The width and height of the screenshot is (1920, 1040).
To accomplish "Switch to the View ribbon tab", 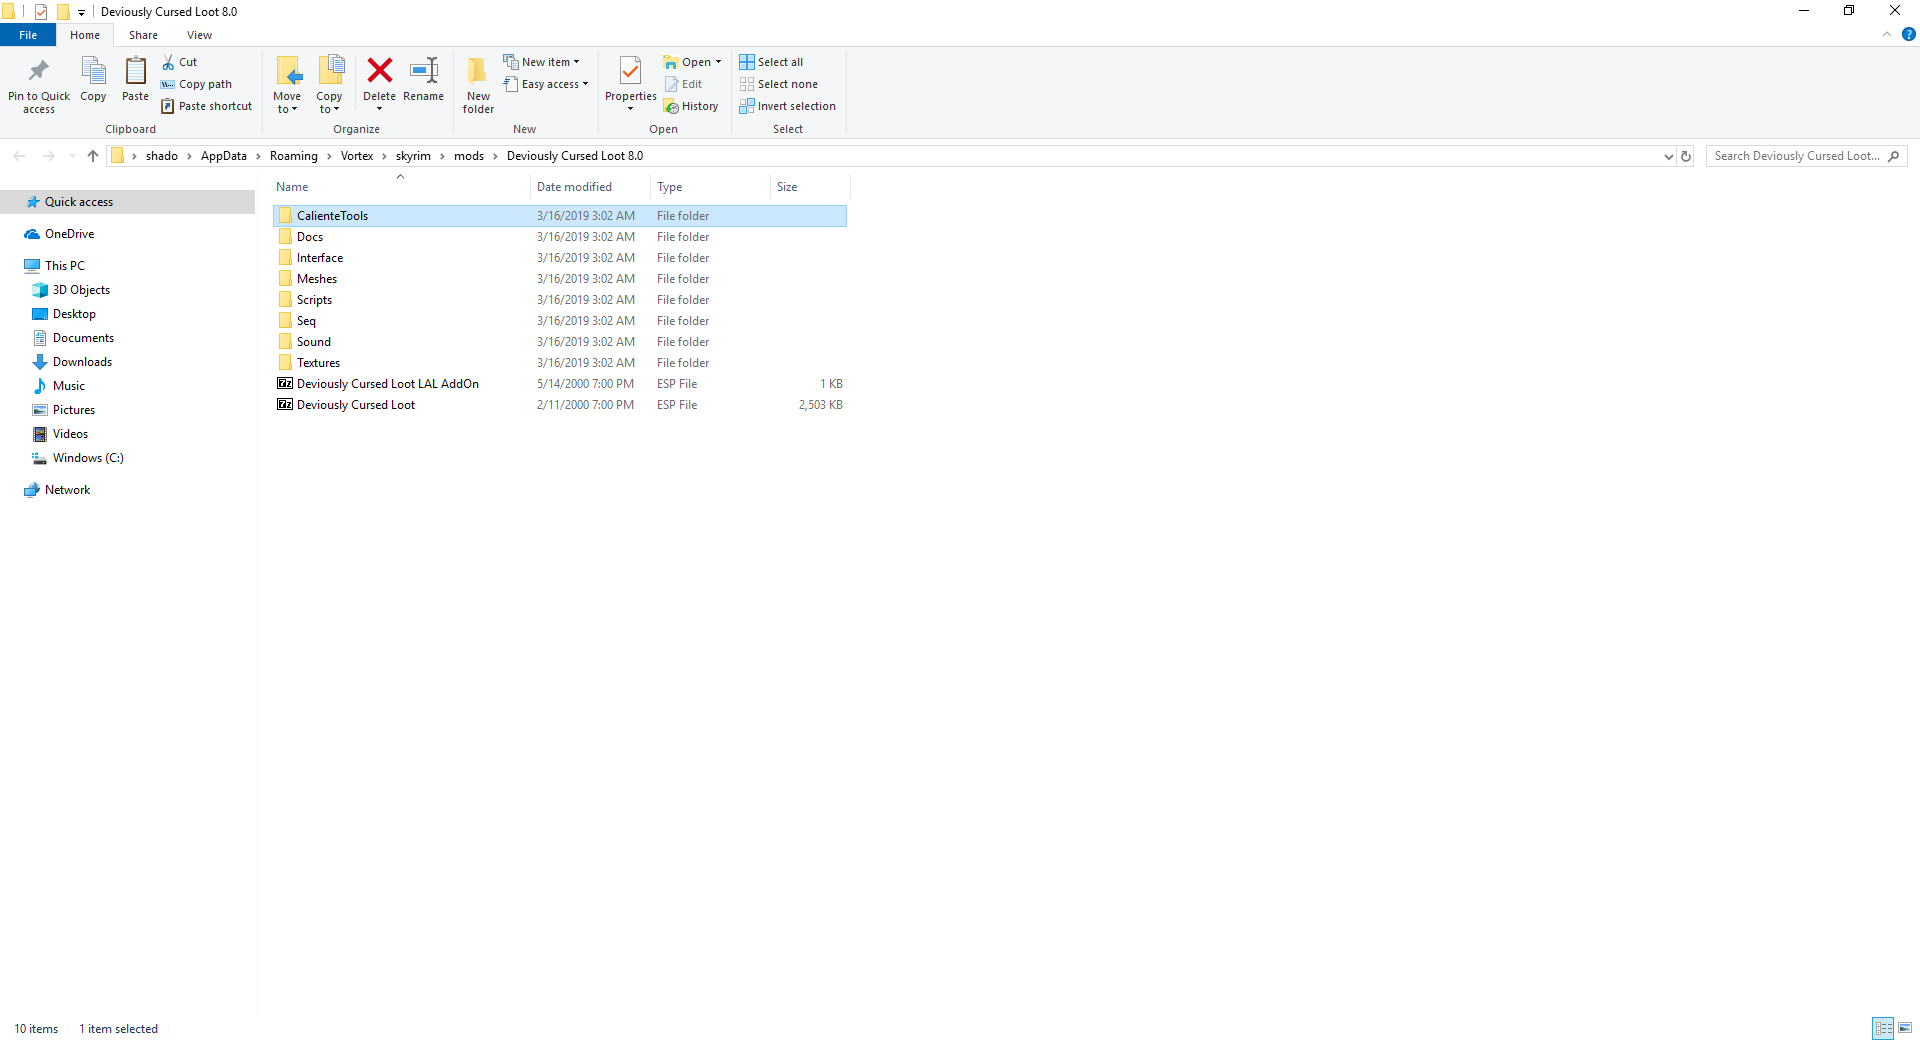I will pos(199,35).
